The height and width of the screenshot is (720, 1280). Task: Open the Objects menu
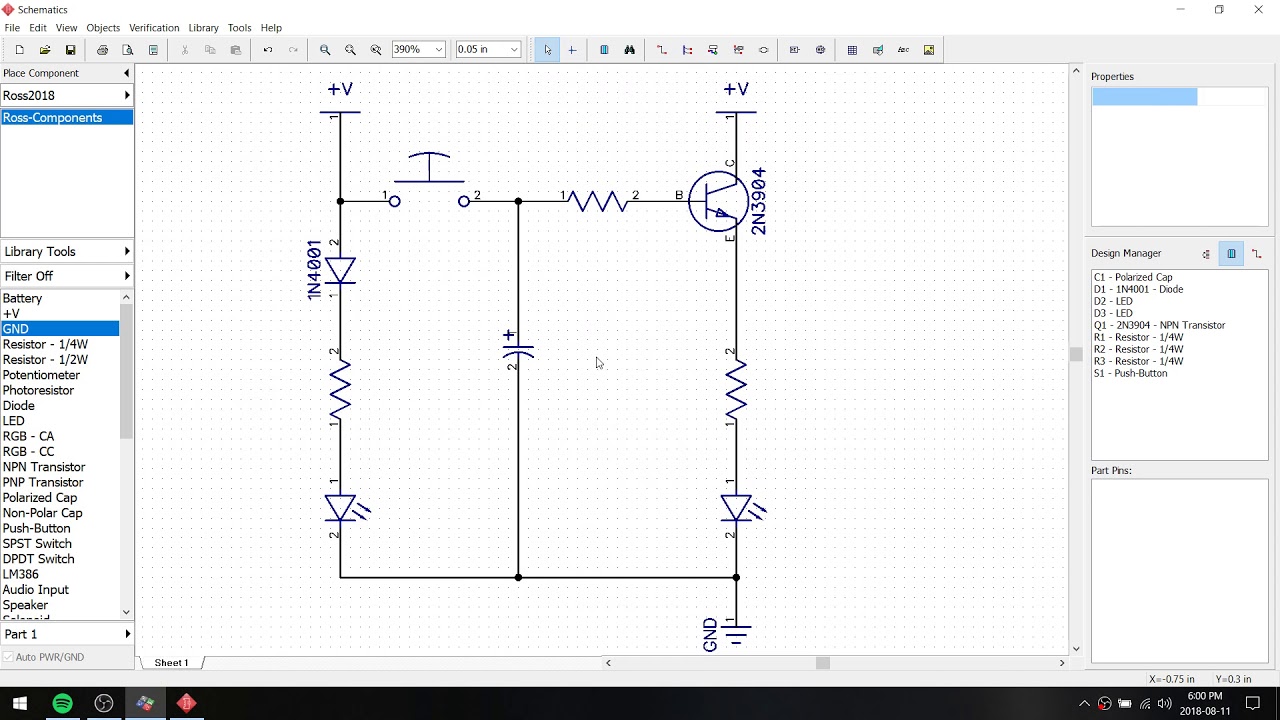(103, 28)
